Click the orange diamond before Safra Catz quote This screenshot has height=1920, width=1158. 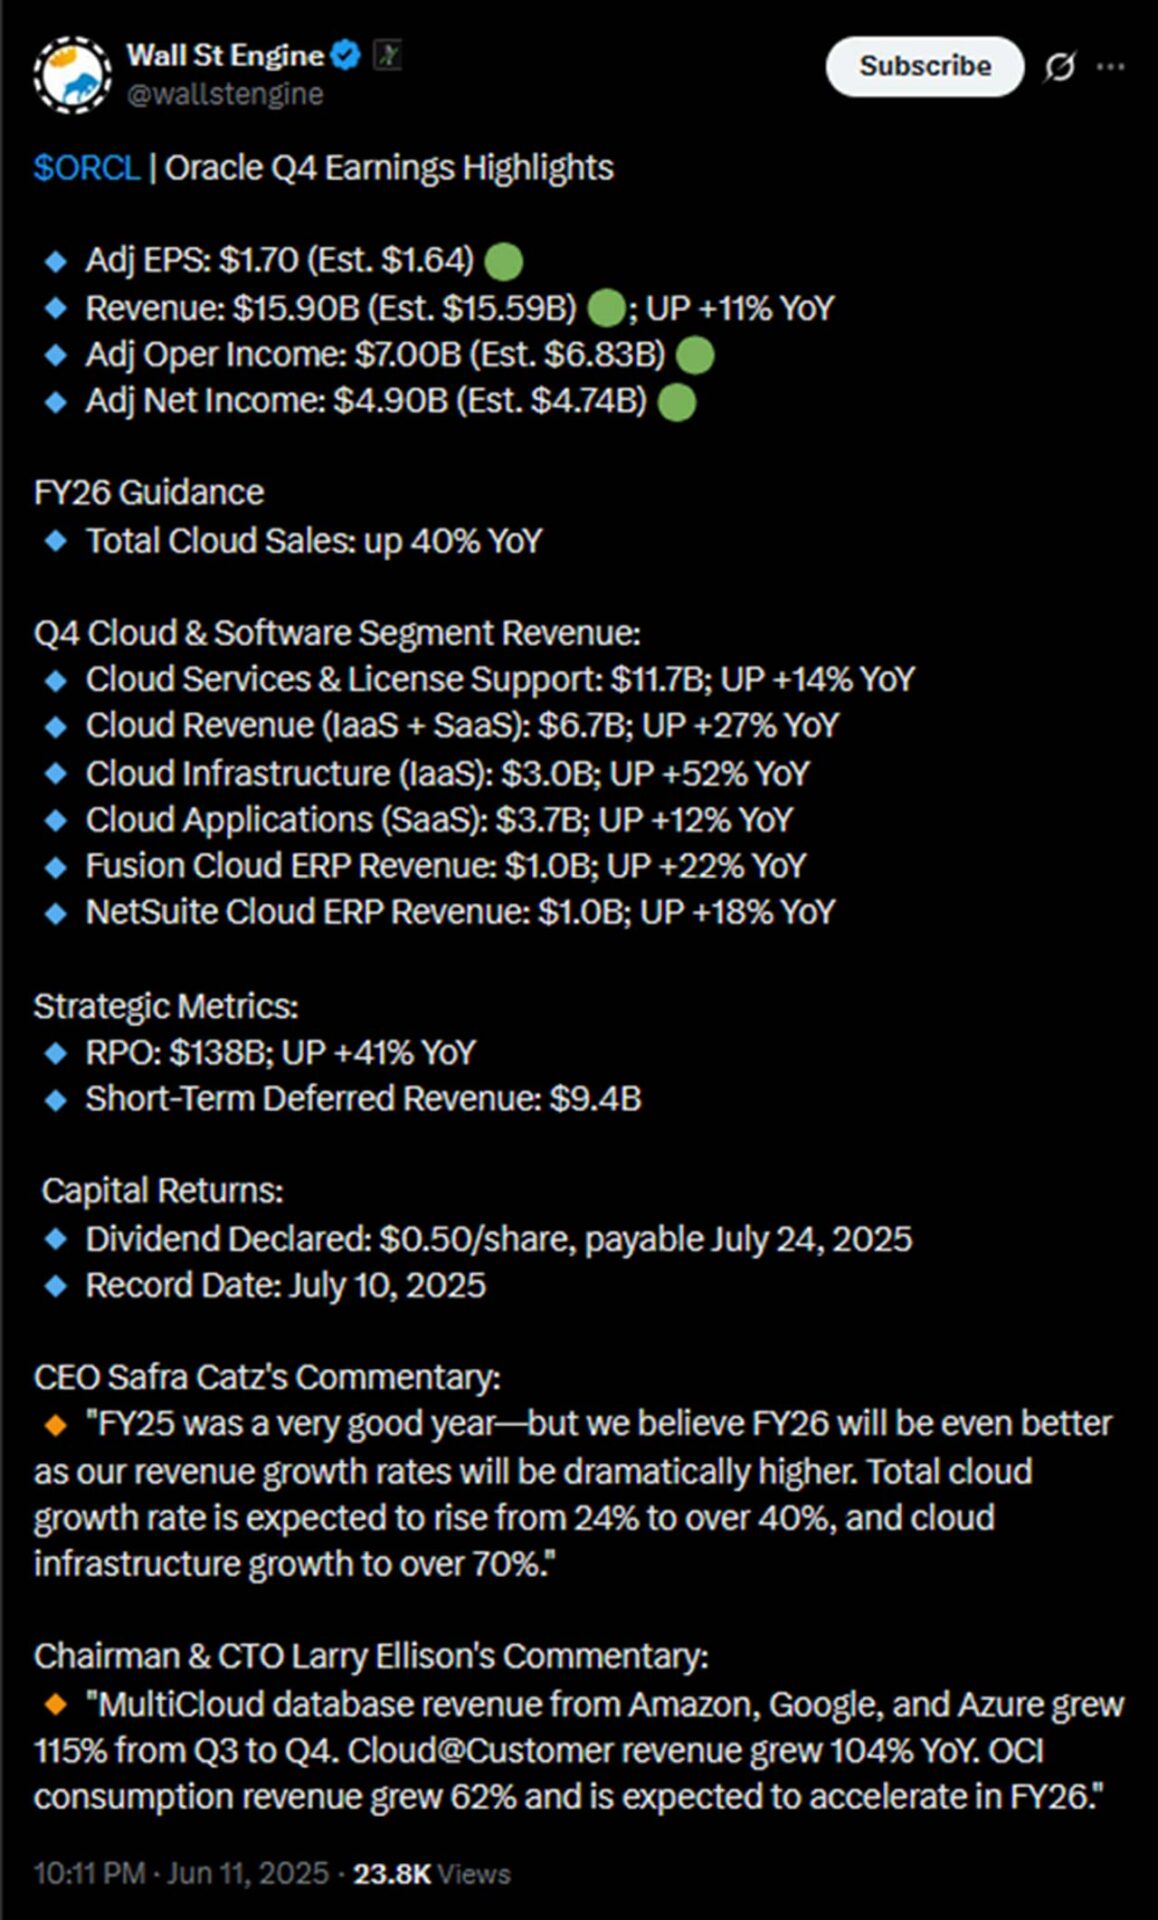pyautogui.click(x=56, y=1424)
